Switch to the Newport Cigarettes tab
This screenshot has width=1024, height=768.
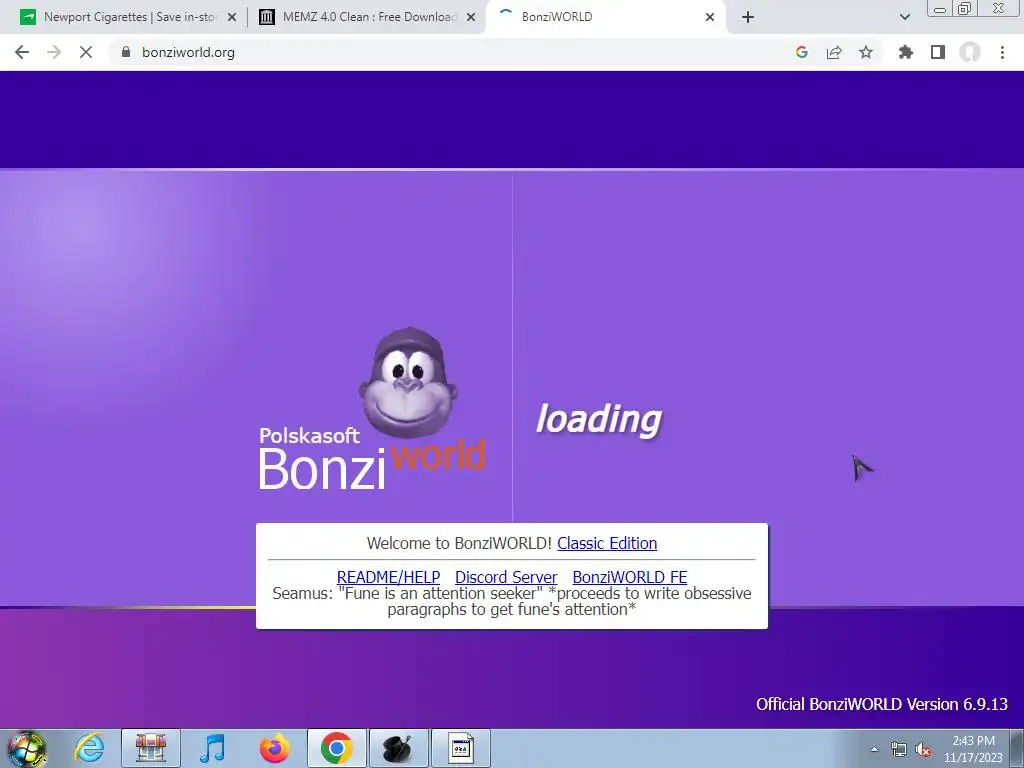point(127,17)
